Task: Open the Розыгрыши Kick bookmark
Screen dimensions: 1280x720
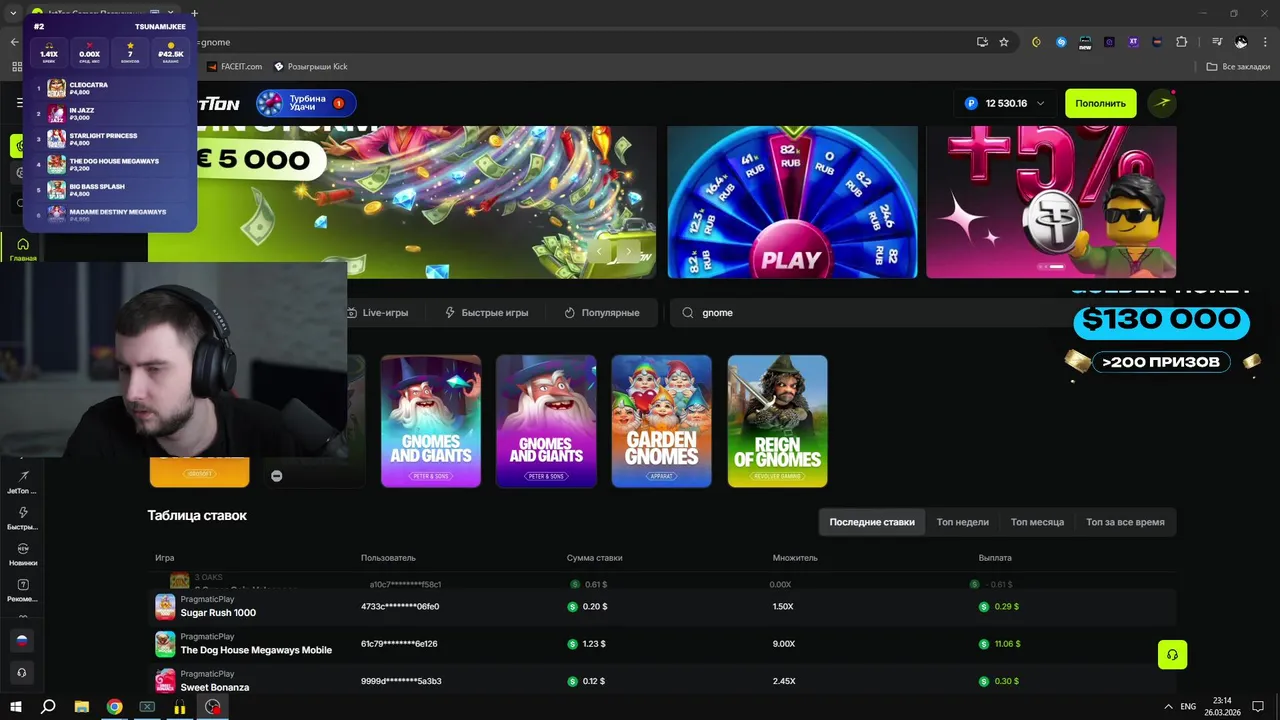Action: [x=310, y=67]
